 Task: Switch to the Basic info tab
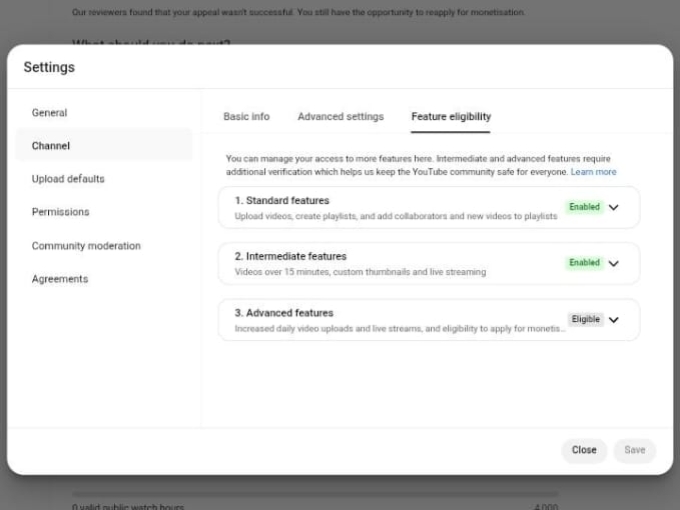coord(246,117)
